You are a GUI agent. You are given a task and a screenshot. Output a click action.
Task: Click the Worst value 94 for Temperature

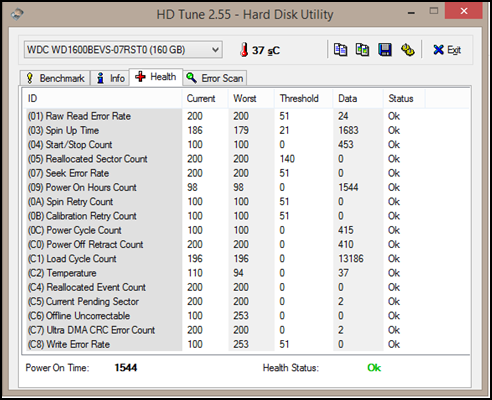tap(238, 273)
